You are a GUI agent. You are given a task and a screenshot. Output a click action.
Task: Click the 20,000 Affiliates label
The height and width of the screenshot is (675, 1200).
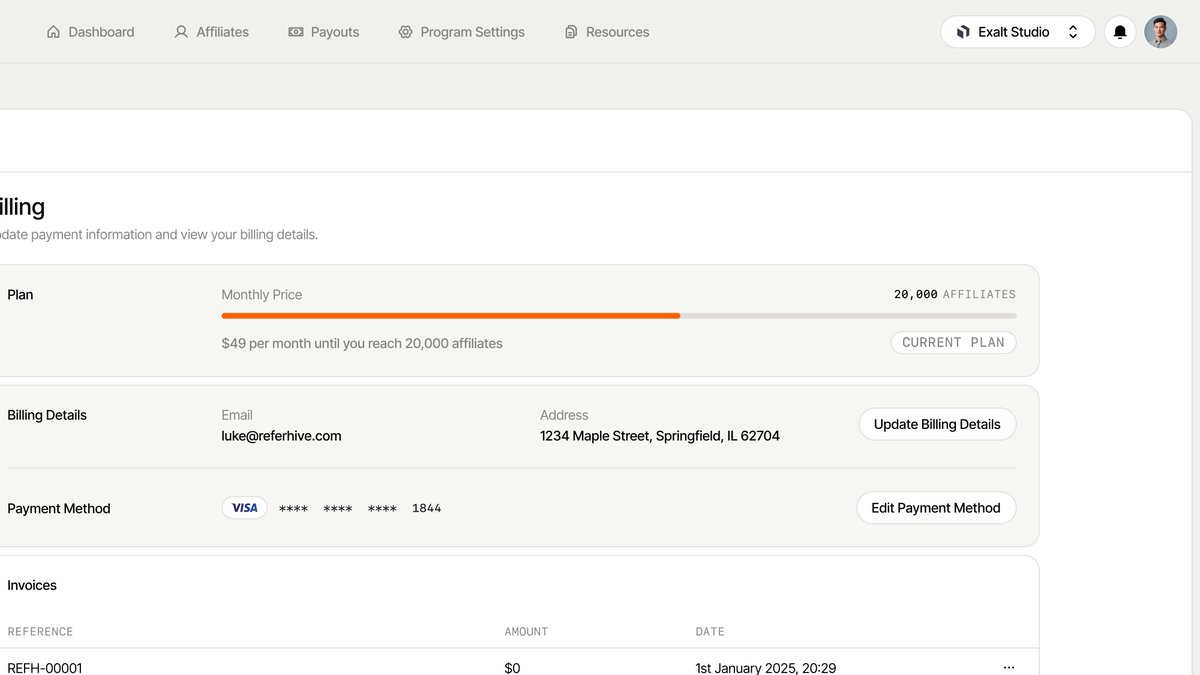tap(955, 294)
